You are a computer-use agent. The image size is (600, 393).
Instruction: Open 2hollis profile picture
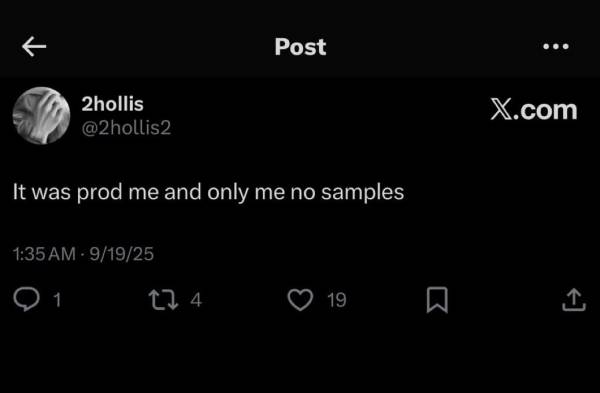click(x=41, y=116)
